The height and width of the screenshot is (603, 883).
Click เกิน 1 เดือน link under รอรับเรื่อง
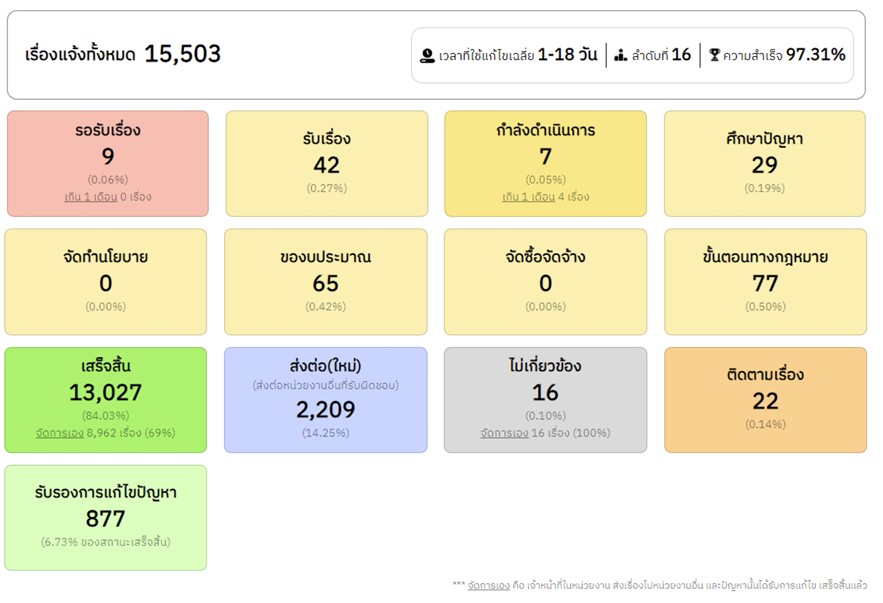click(90, 197)
